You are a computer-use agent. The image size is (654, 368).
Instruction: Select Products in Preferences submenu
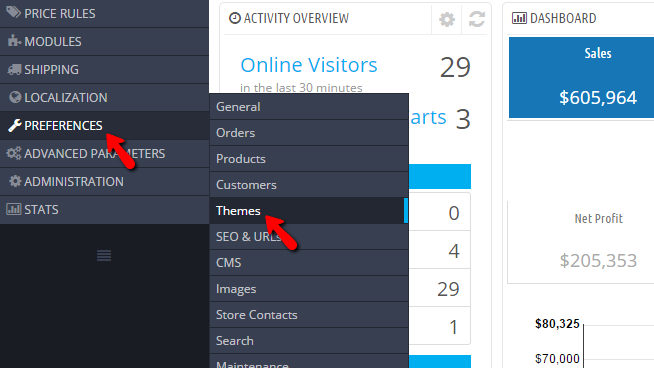(x=309, y=159)
